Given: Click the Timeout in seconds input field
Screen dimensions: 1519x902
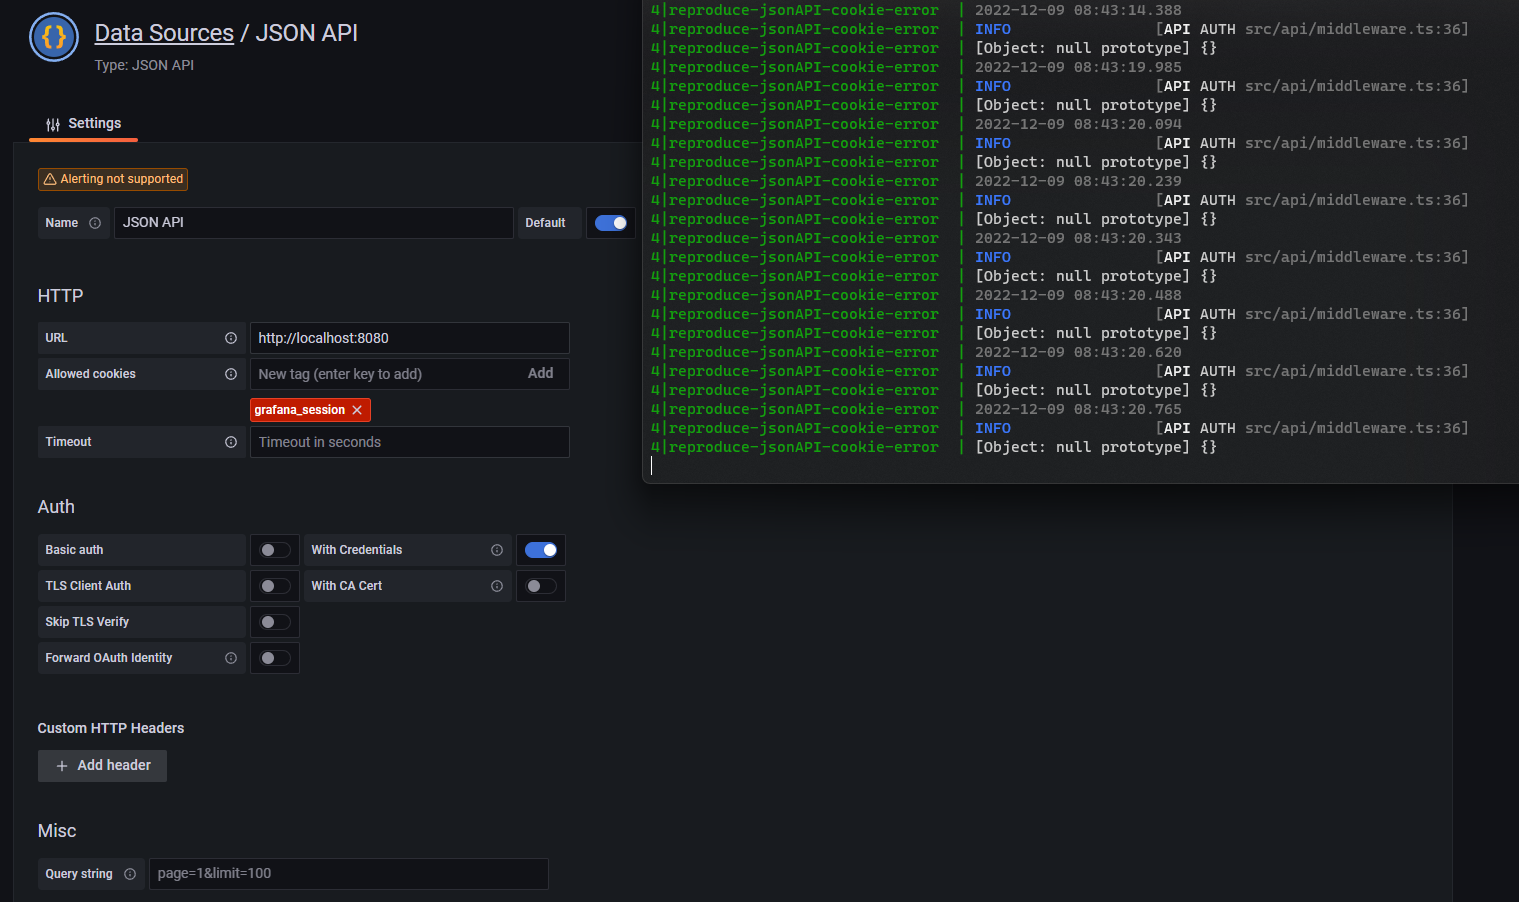Looking at the screenshot, I should 409,442.
